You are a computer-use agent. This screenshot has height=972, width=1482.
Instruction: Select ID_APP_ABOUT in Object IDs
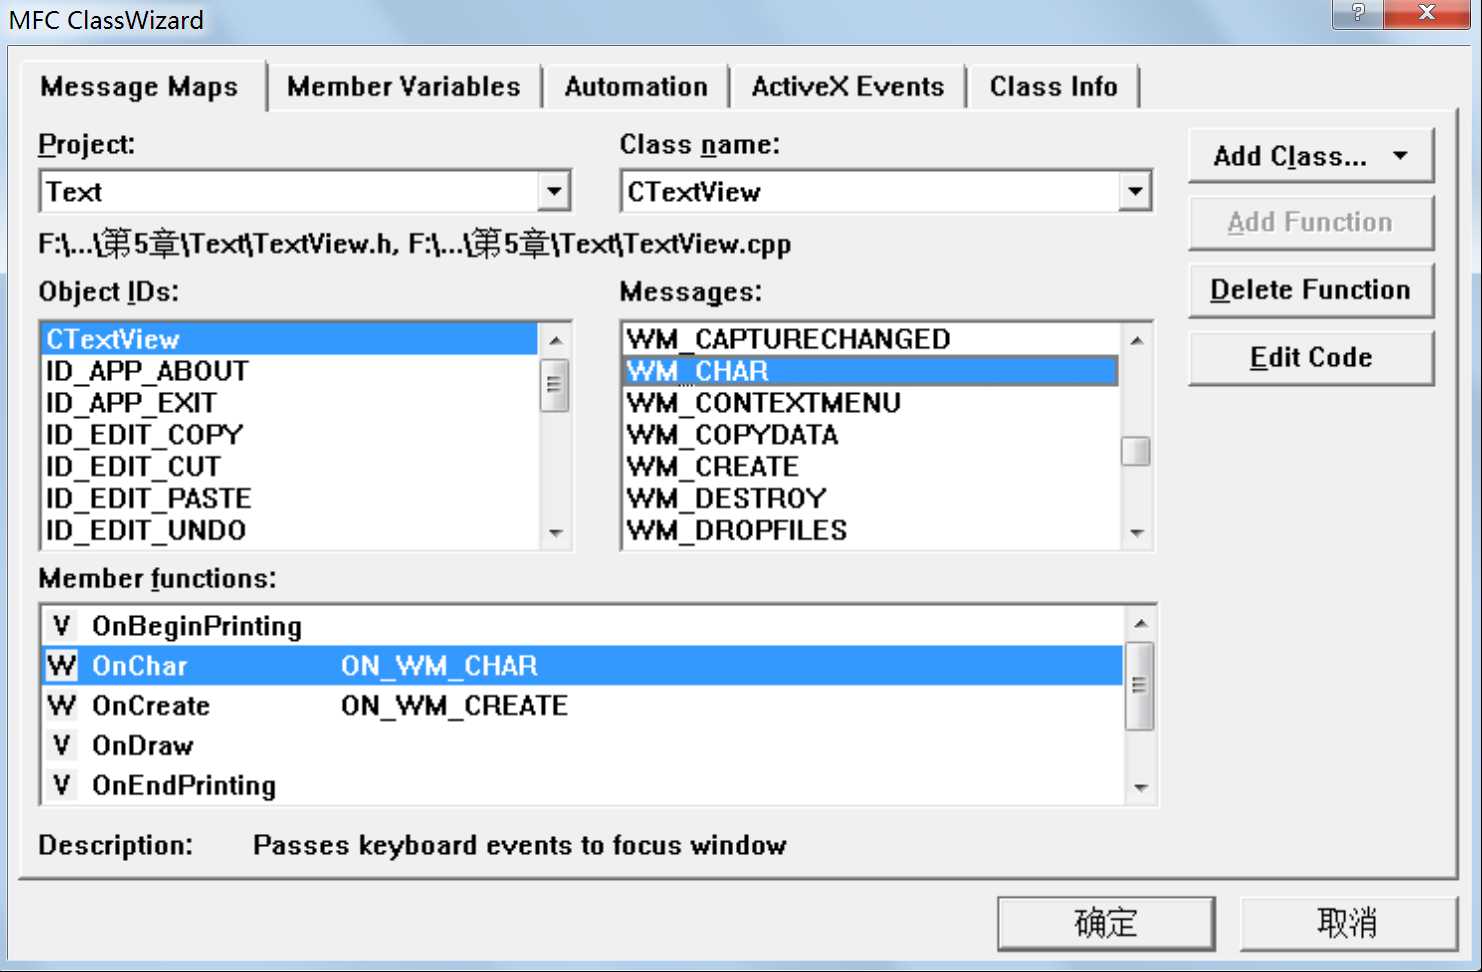click(x=290, y=371)
